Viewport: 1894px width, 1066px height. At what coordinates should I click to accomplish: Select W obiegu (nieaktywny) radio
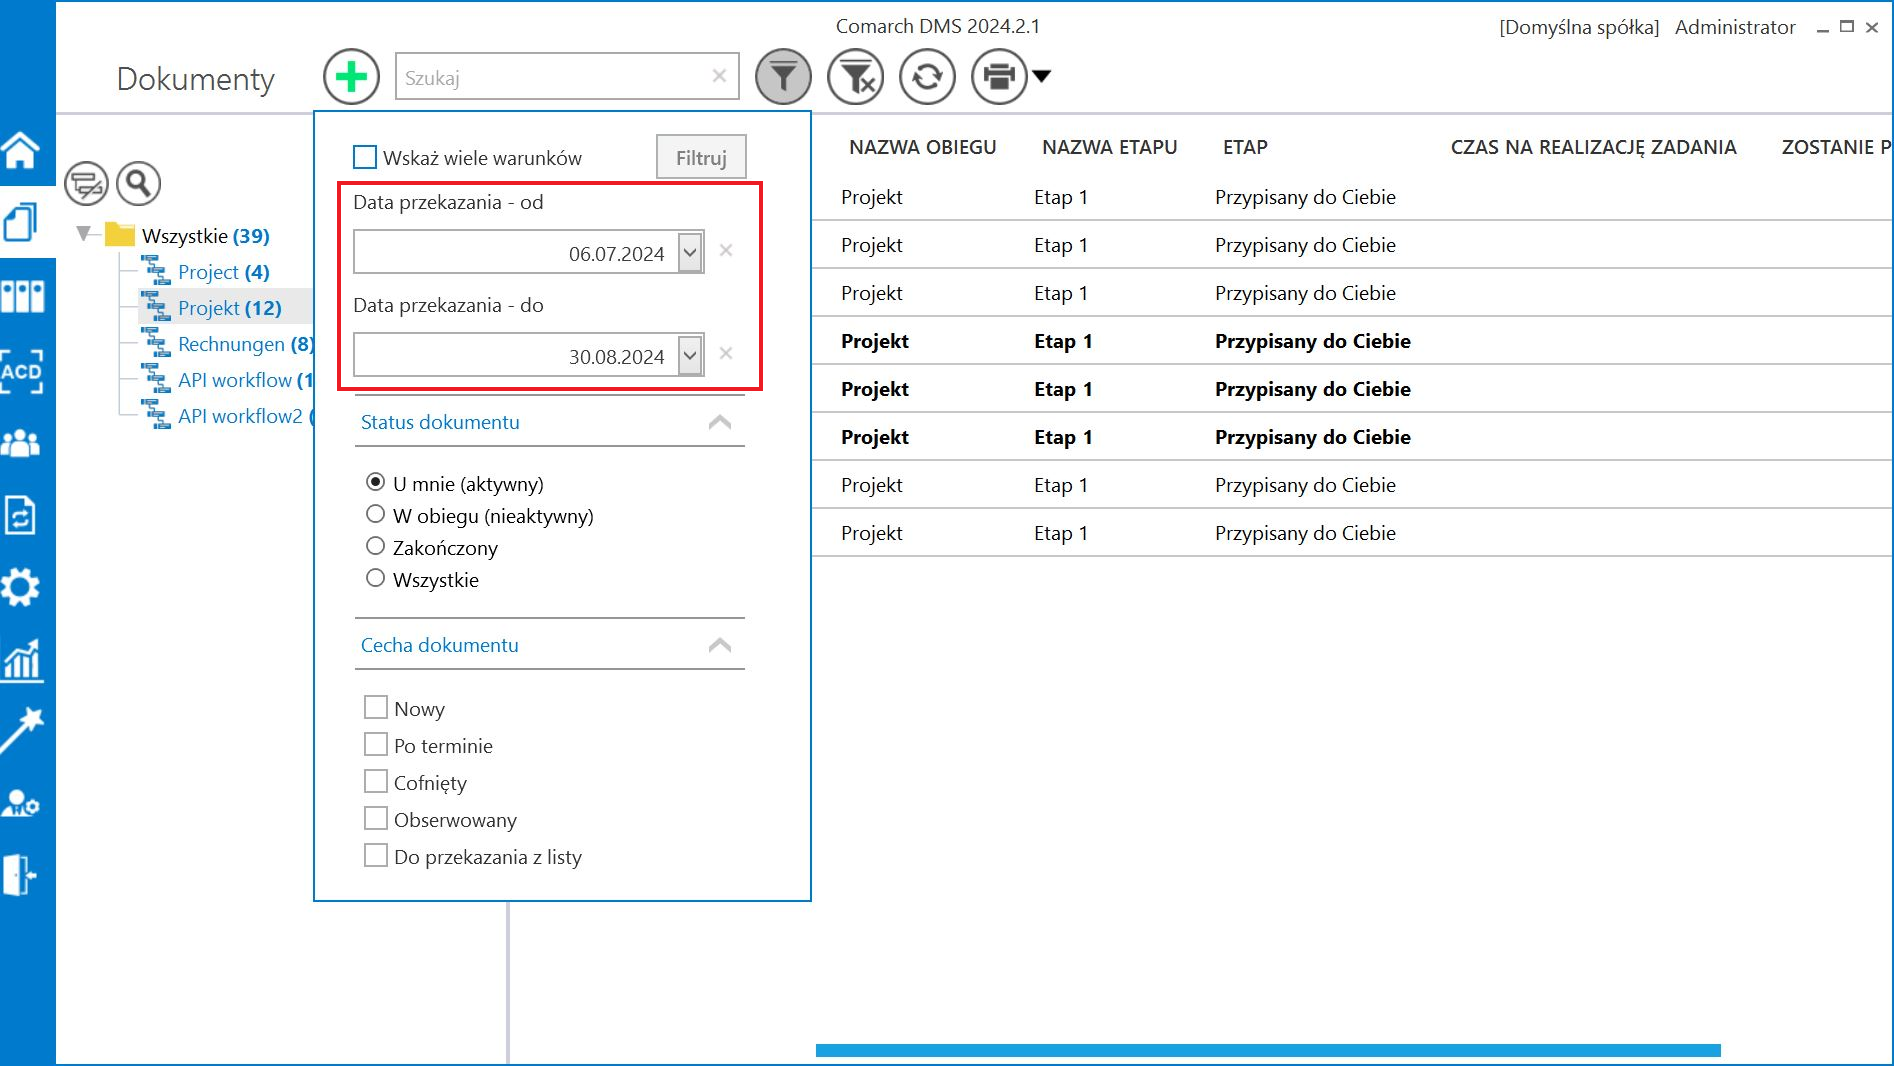[375, 514]
